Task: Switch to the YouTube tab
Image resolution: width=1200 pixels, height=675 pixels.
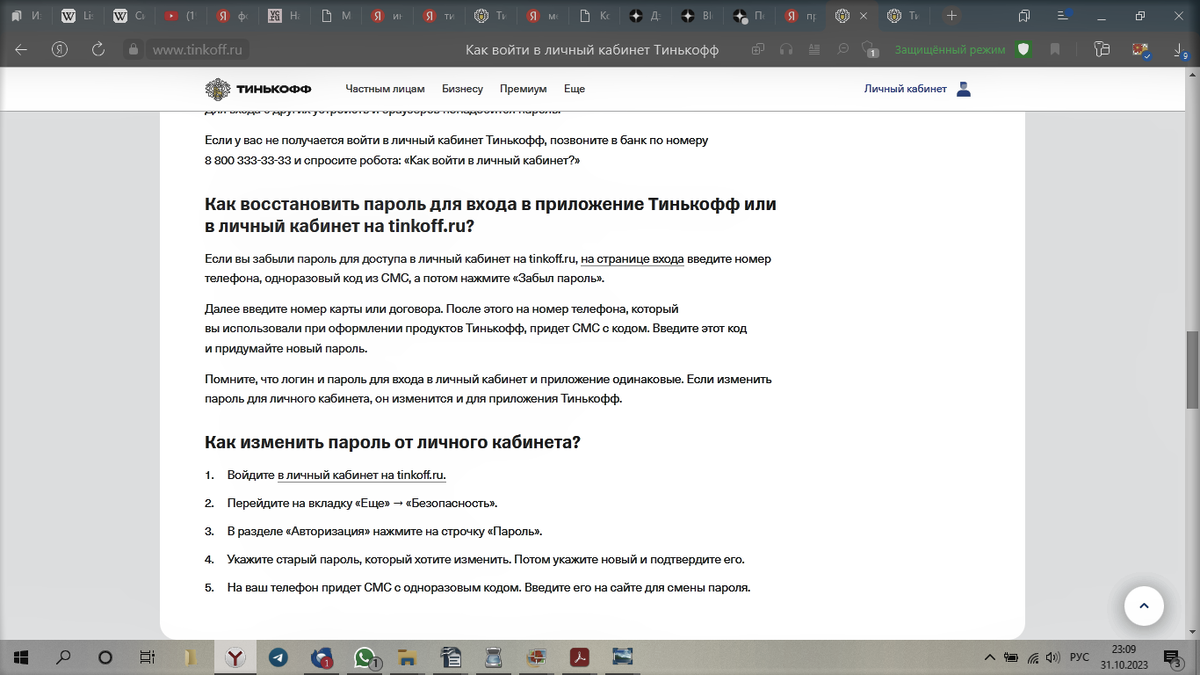Action: [x=180, y=16]
